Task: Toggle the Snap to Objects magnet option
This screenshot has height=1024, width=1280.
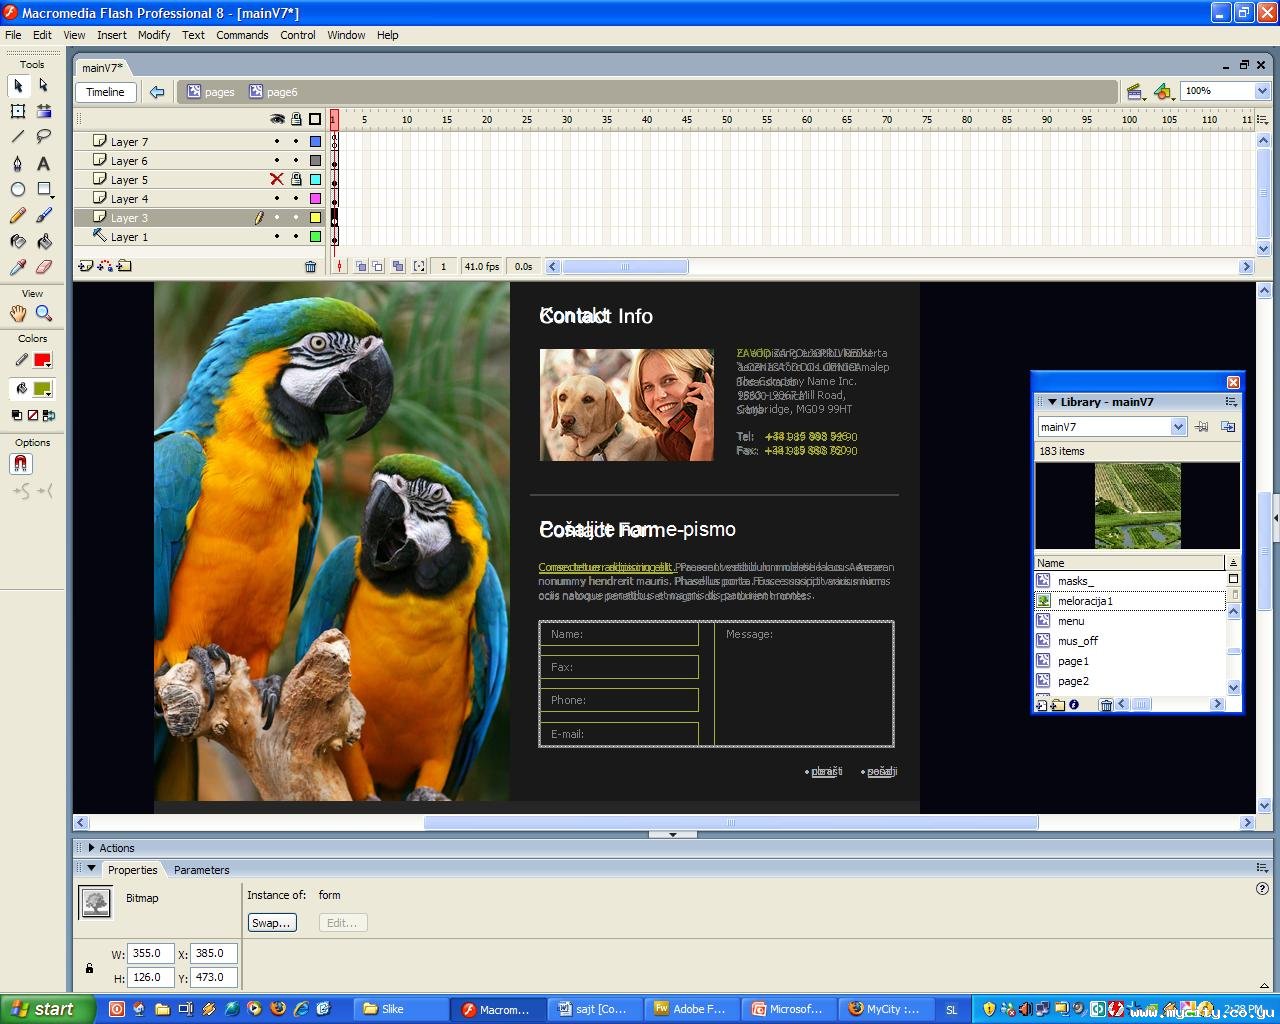Action: [x=21, y=464]
